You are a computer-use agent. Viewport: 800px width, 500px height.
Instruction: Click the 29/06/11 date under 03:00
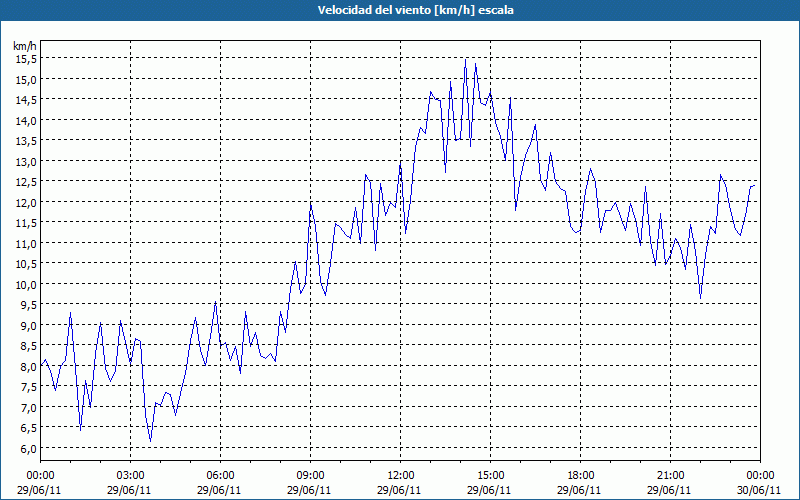pos(129,490)
